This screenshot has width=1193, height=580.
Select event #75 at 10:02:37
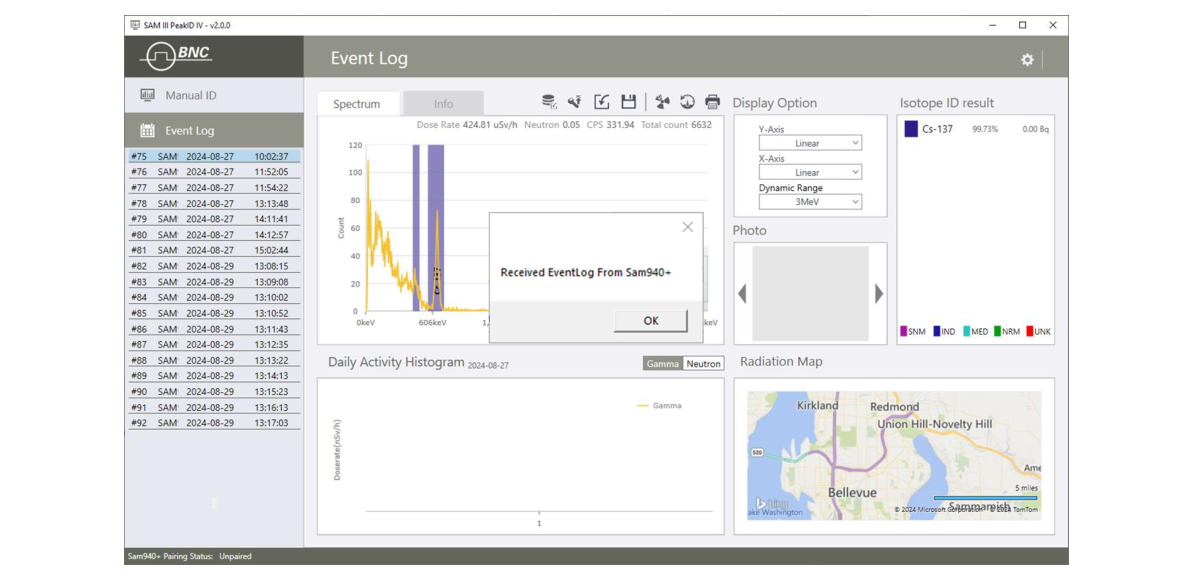pos(214,156)
